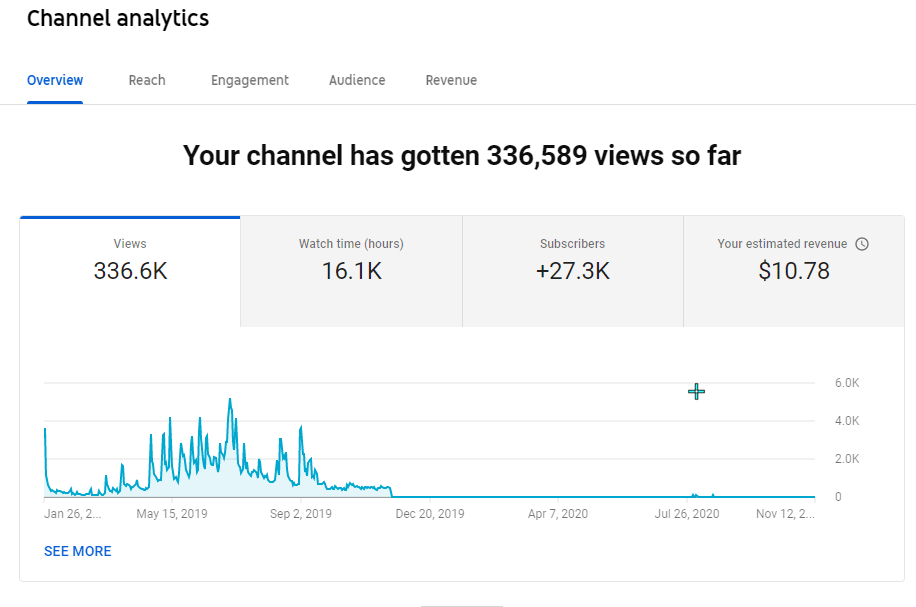Click the truncated Nov 12 date label
916x607 pixels.
coord(785,514)
